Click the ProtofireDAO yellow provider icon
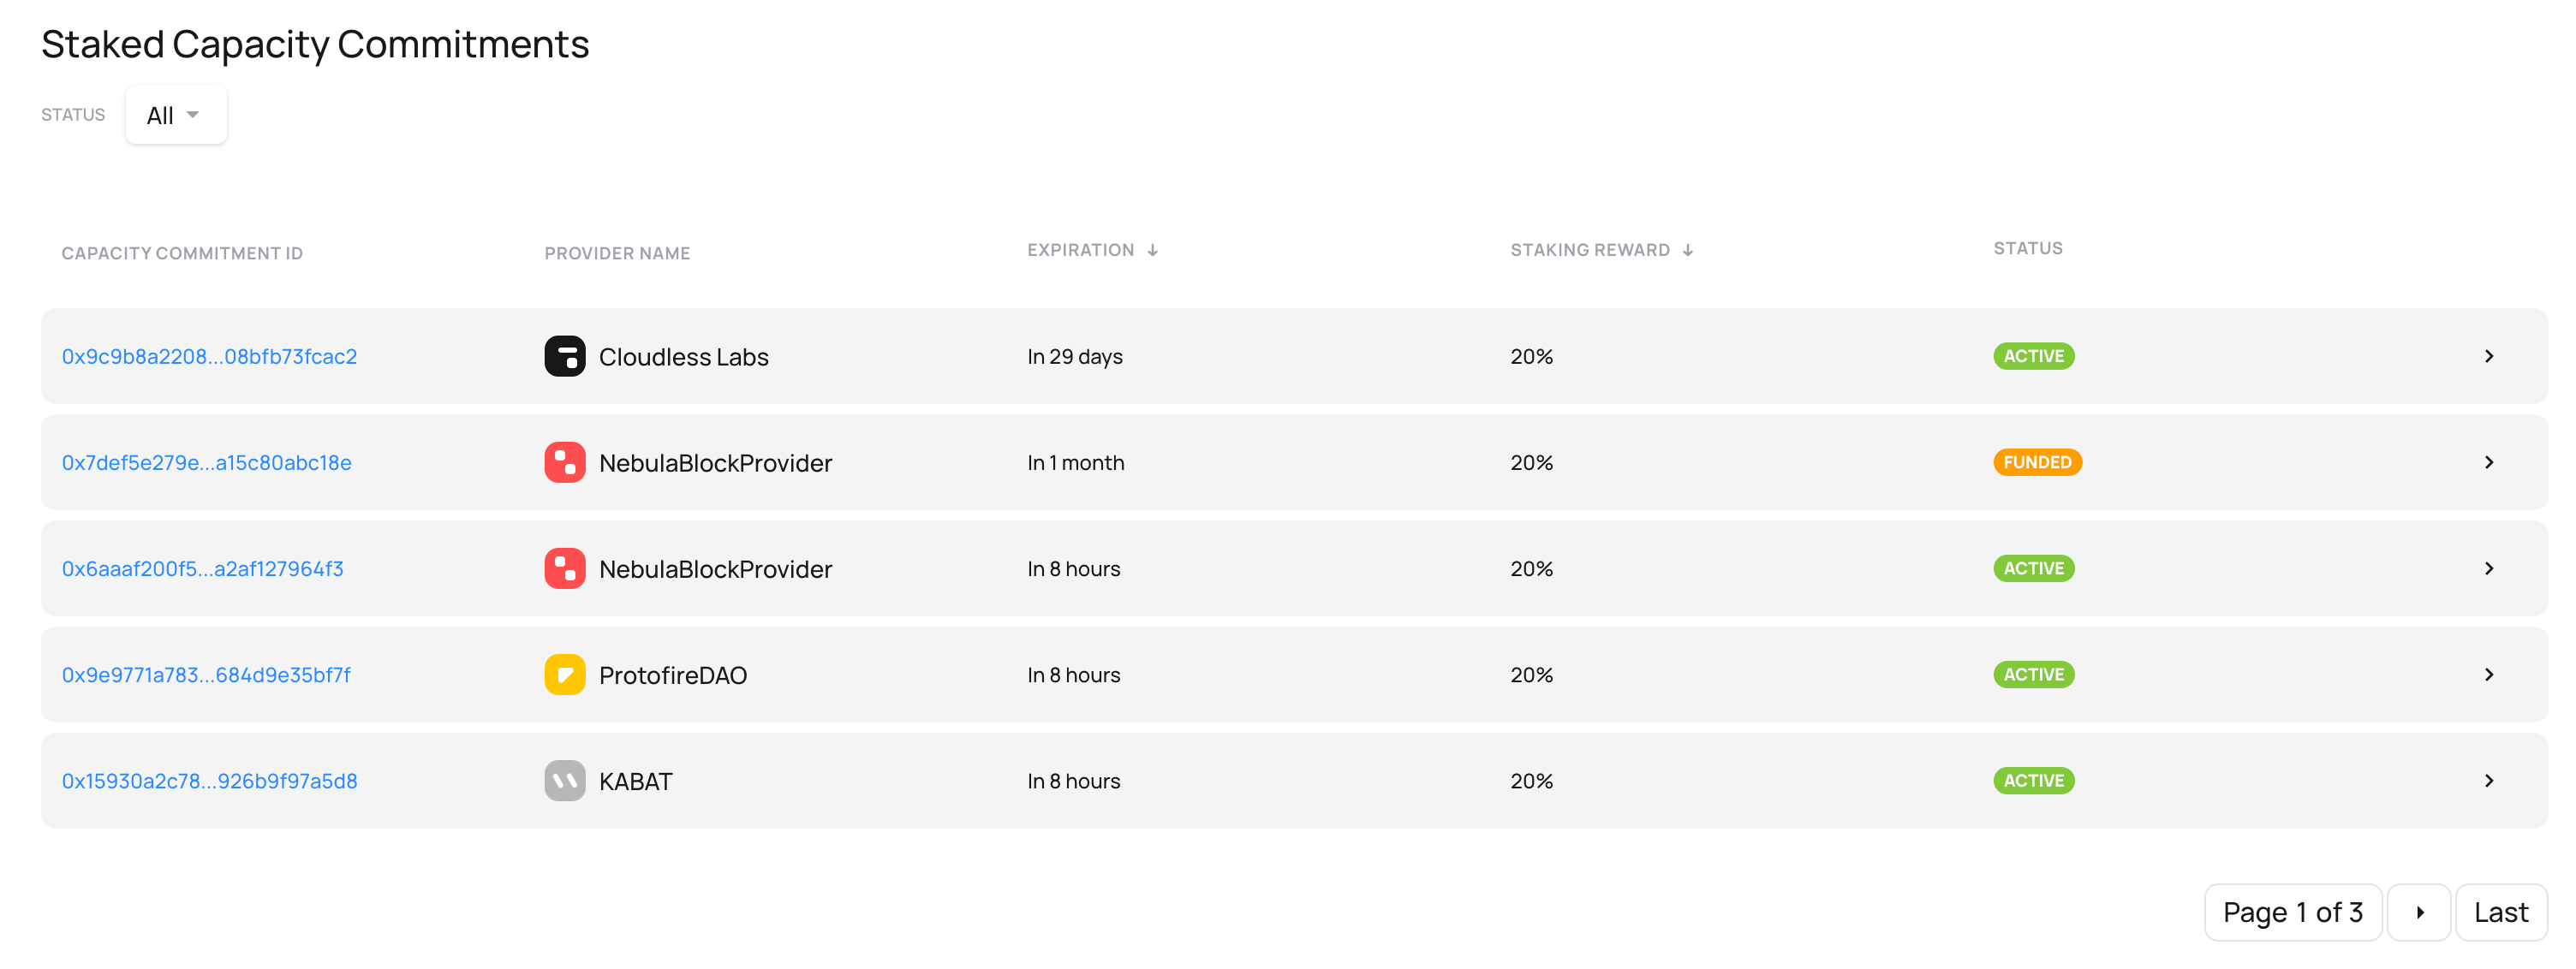The height and width of the screenshot is (969, 2576). [x=565, y=674]
